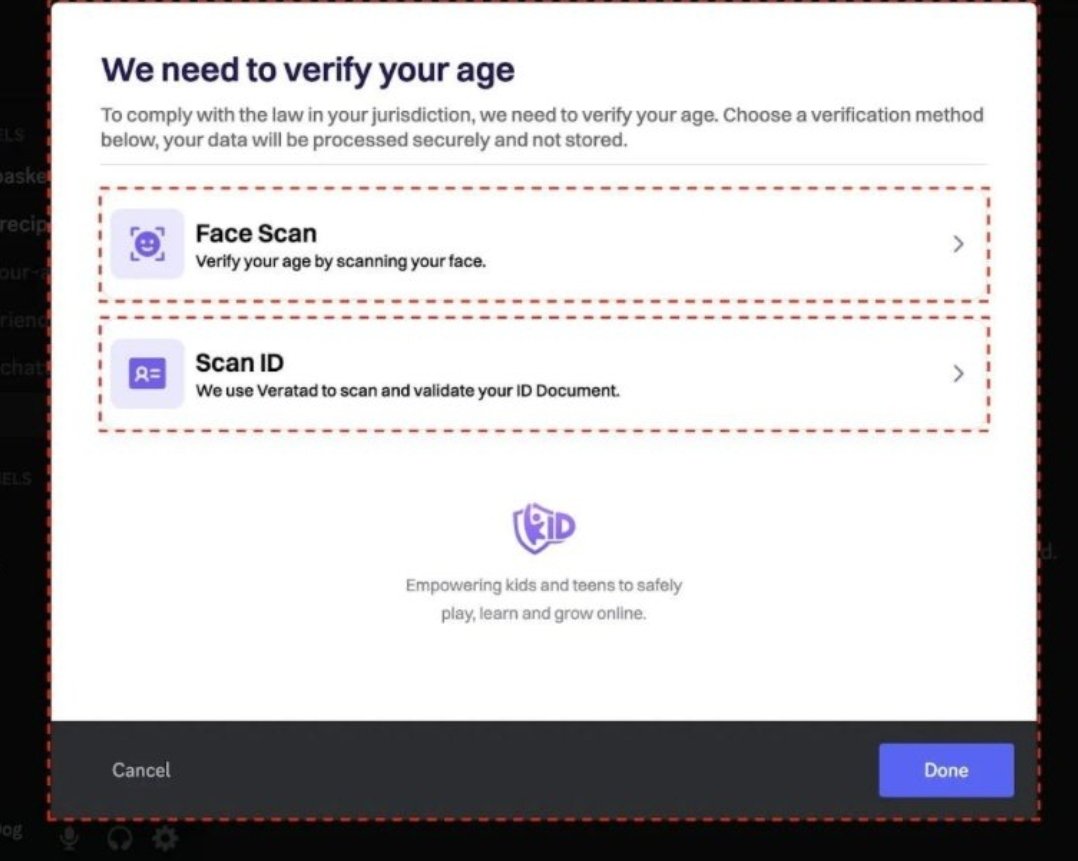Cancel the age verification process
Image resolution: width=1078 pixels, height=861 pixels.
pos(140,770)
